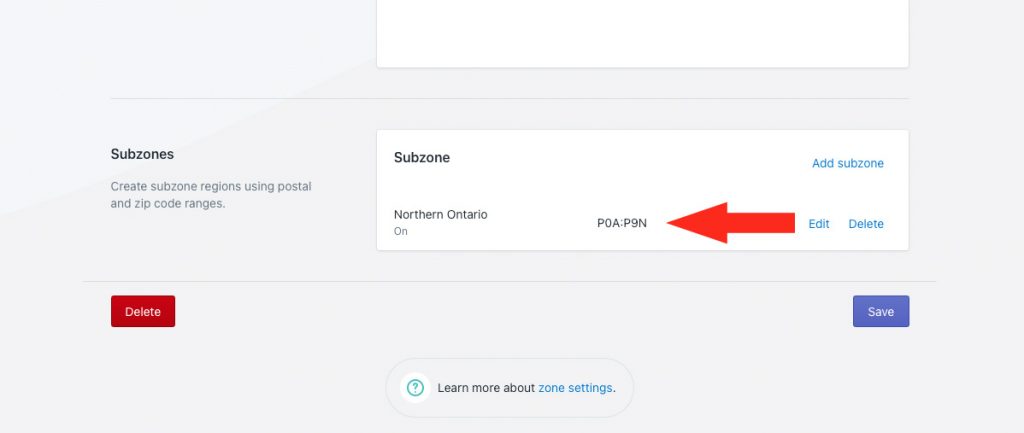This screenshot has height=433, width=1024.
Task: Click the empty white card at top
Action: (x=643, y=33)
